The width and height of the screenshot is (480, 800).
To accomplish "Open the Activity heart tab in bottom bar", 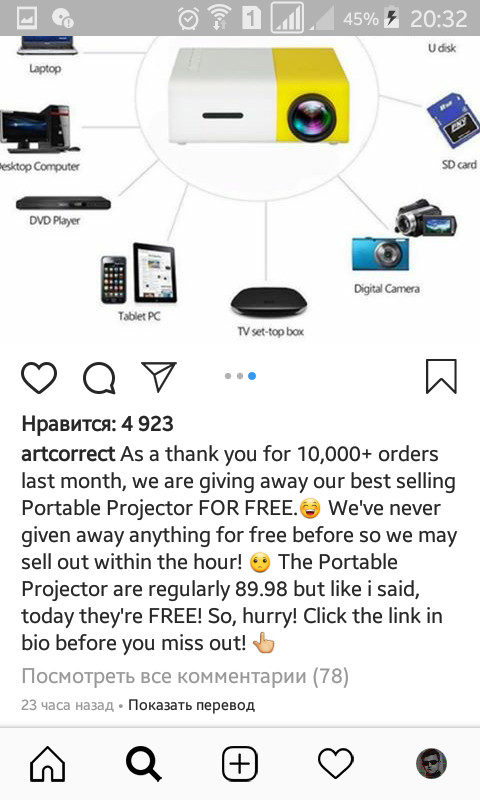I will point(335,764).
